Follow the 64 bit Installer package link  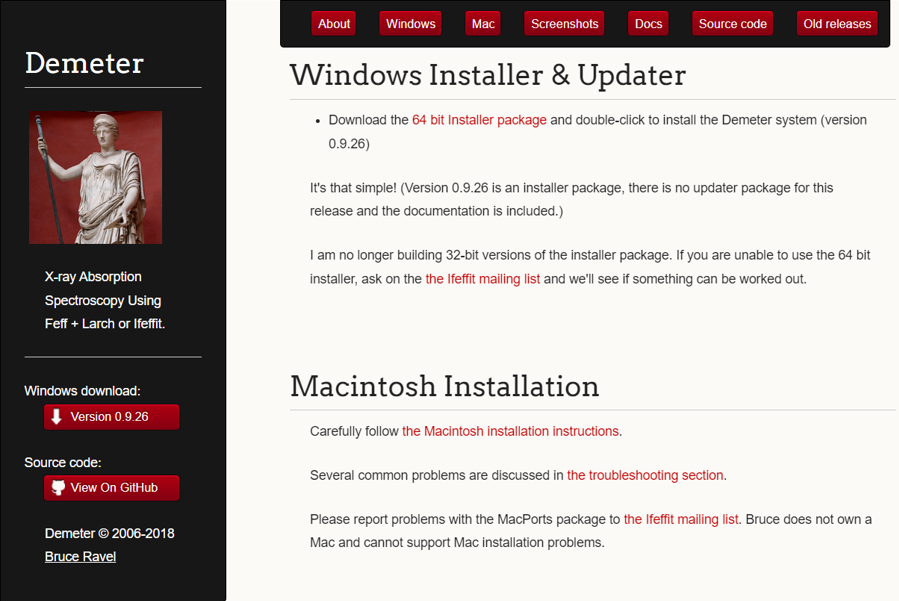pyautogui.click(x=479, y=120)
